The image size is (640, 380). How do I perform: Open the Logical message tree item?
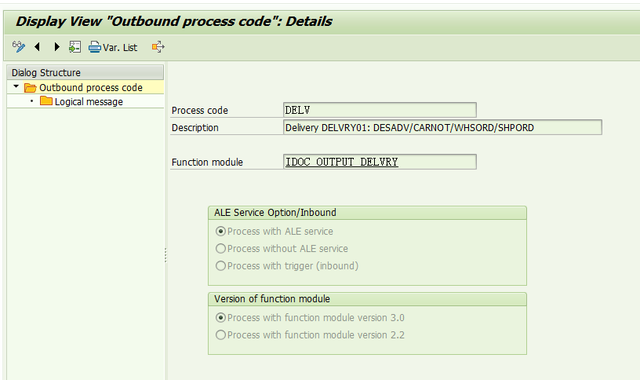click(89, 102)
